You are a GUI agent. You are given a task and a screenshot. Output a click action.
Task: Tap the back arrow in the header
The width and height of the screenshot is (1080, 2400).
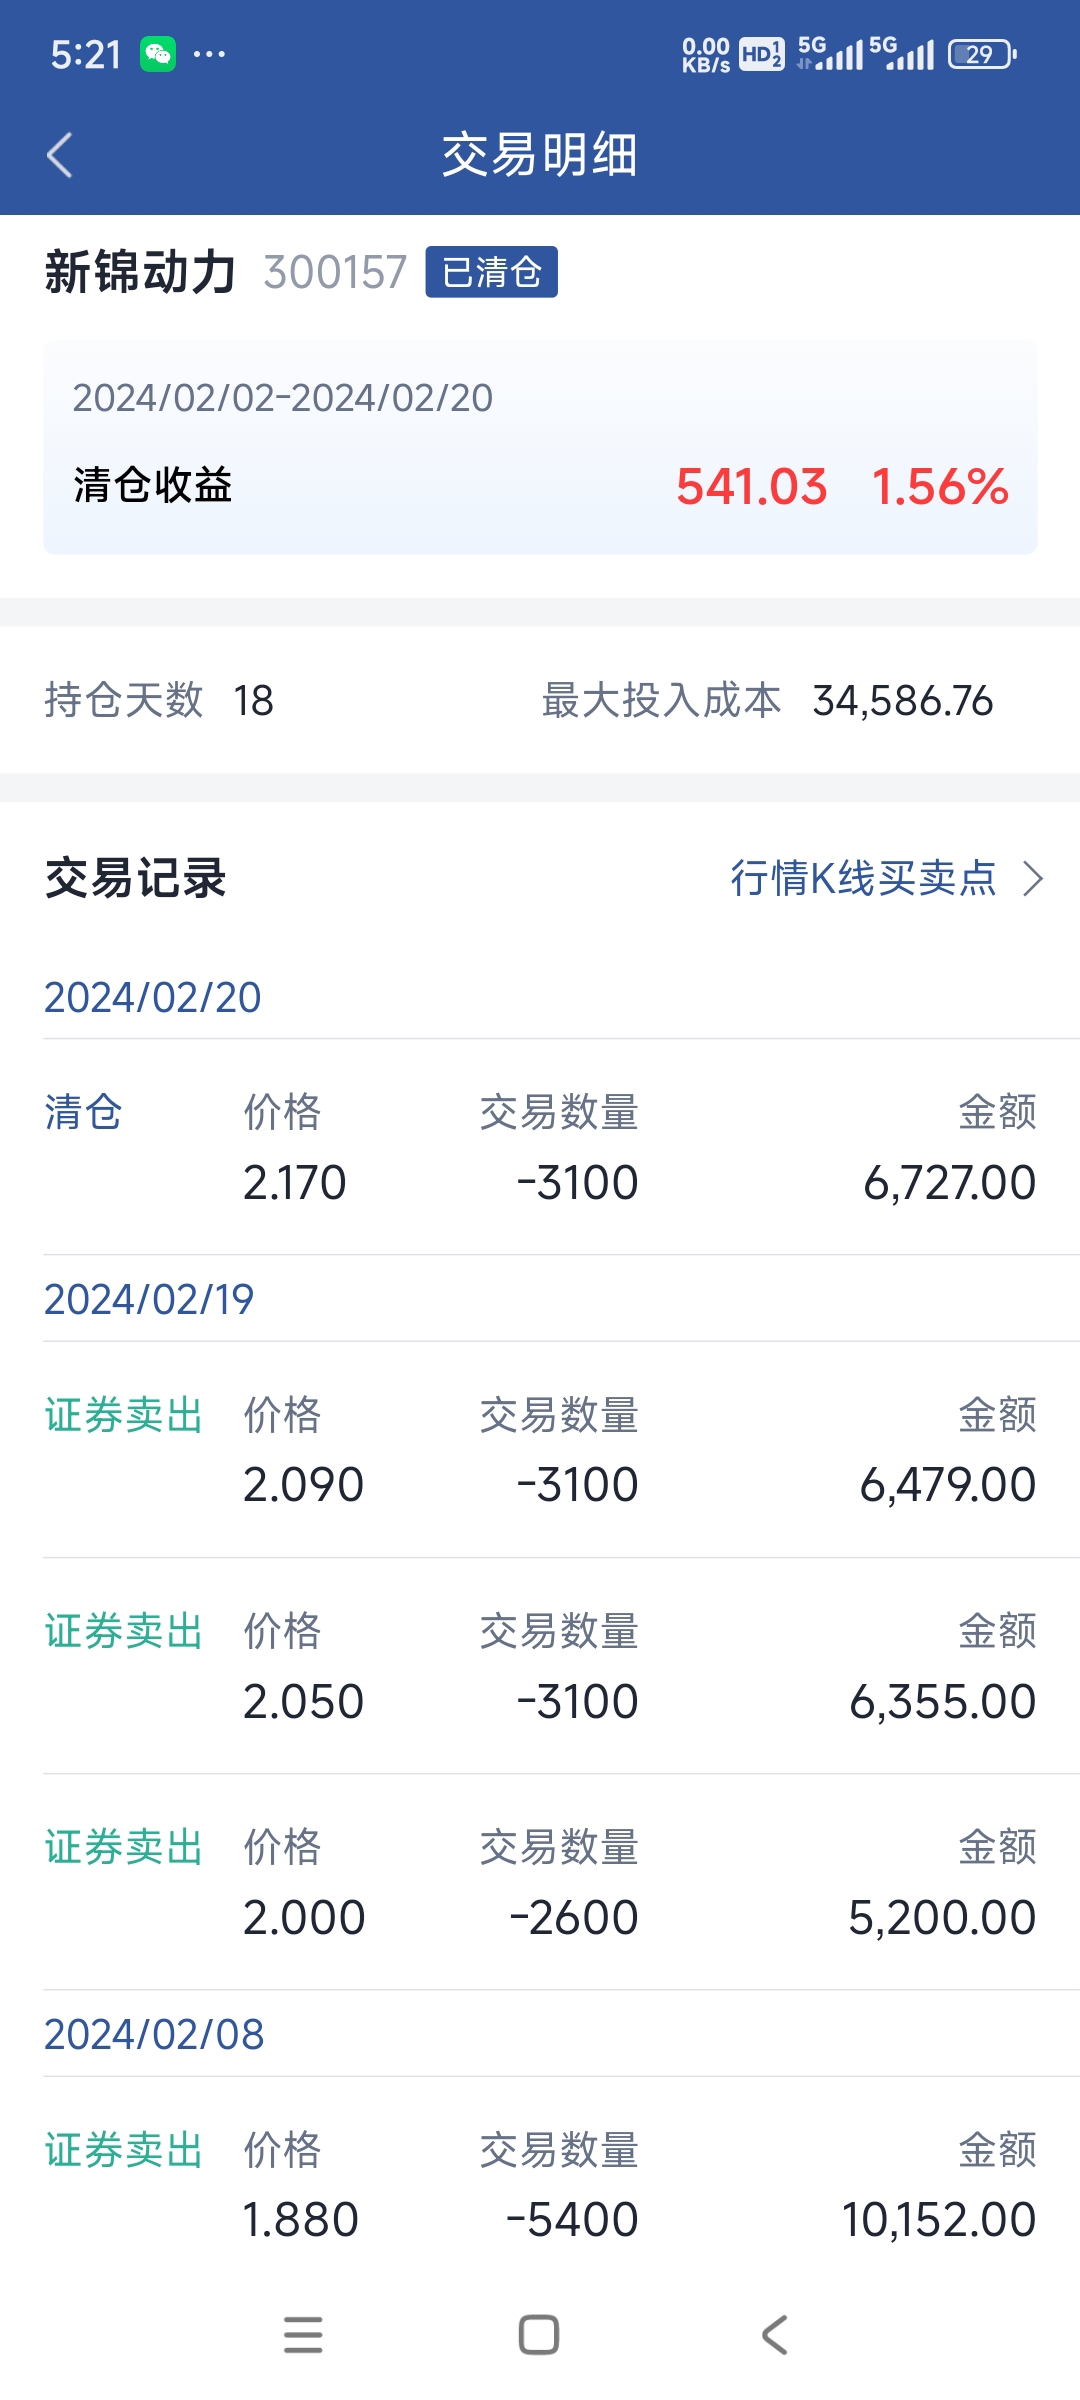point(60,155)
